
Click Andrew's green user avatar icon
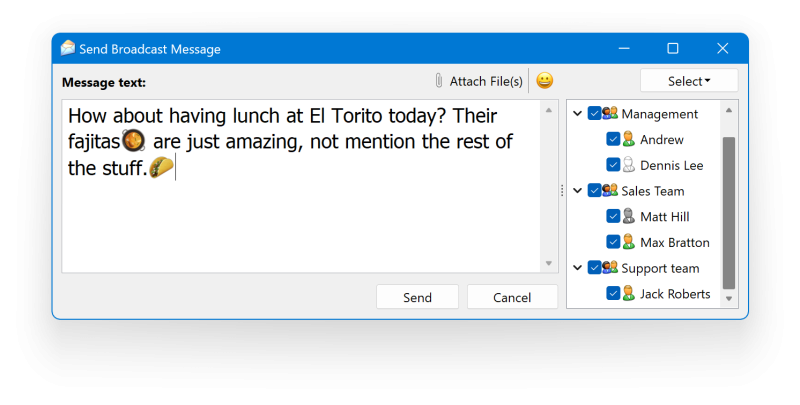(x=629, y=139)
